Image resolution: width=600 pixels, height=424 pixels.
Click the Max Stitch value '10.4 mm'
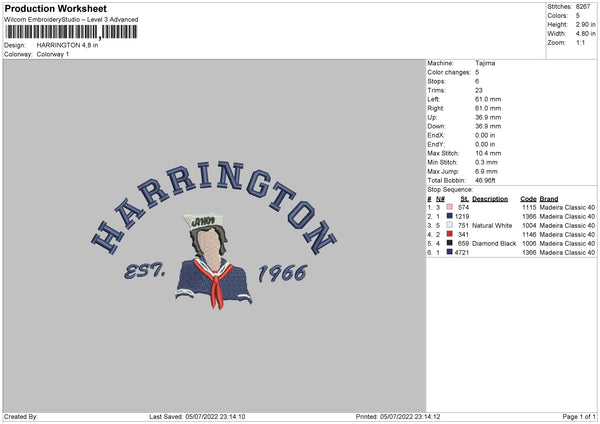pos(488,153)
